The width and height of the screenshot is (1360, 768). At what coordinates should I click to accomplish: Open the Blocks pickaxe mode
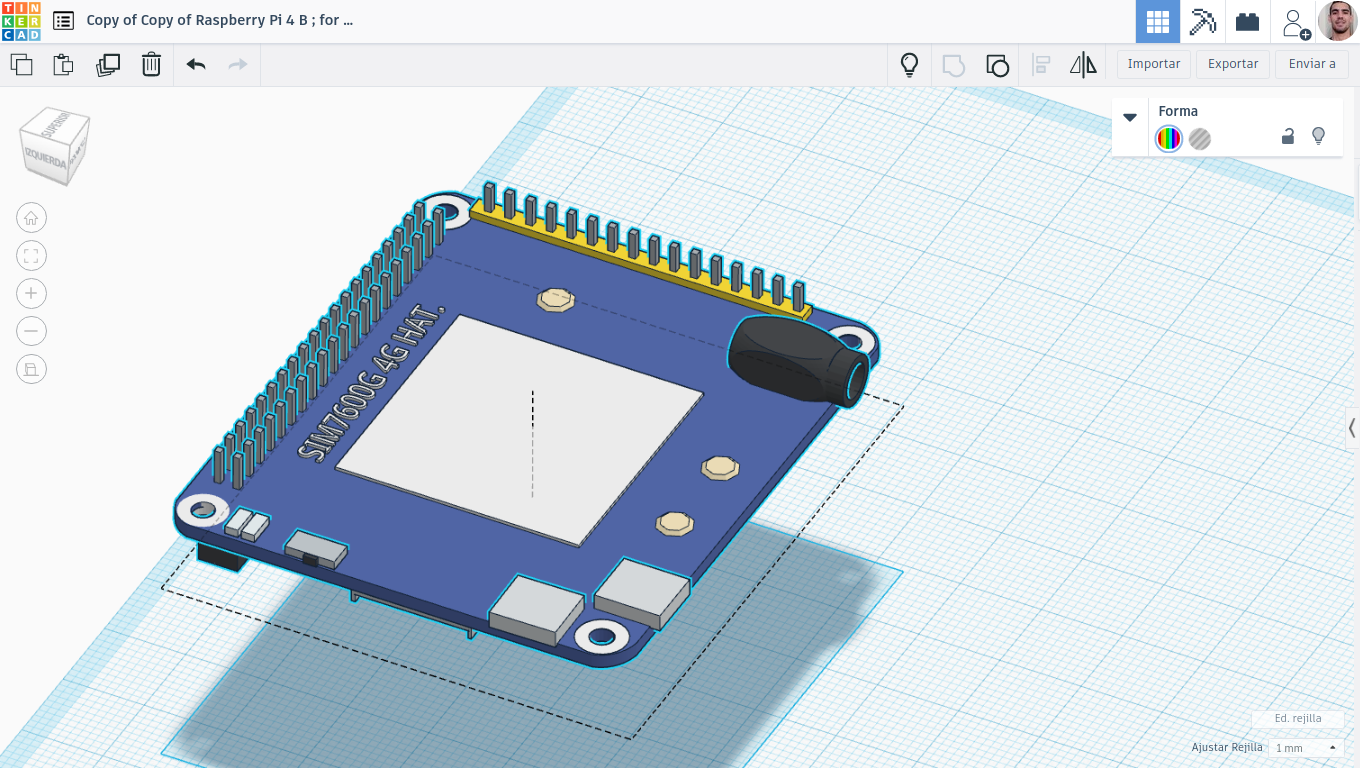pyautogui.click(x=1202, y=21)
